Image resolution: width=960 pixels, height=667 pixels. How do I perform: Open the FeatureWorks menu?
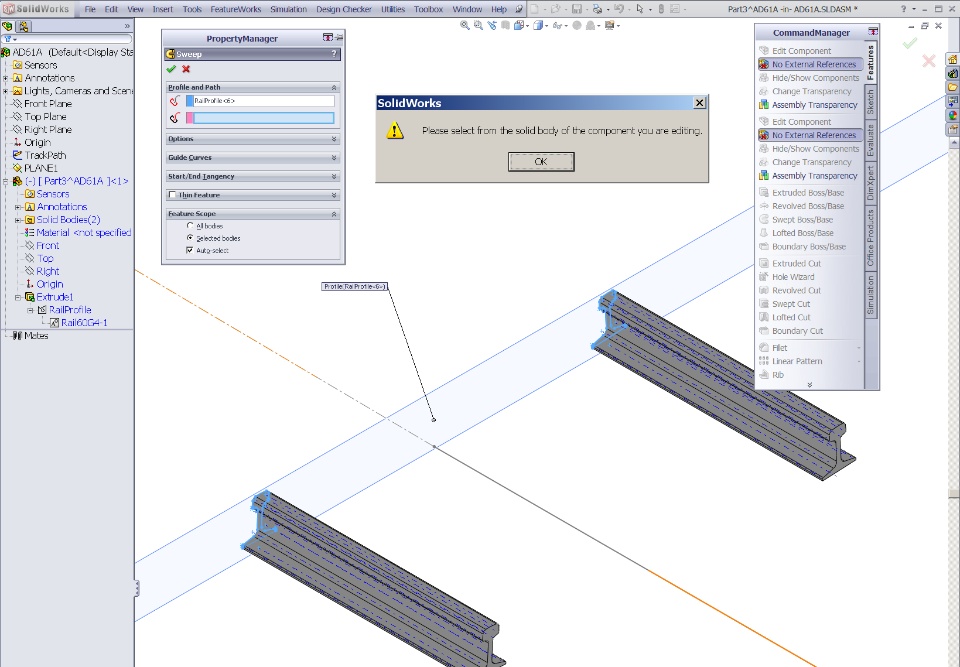(x=236, y=9)
